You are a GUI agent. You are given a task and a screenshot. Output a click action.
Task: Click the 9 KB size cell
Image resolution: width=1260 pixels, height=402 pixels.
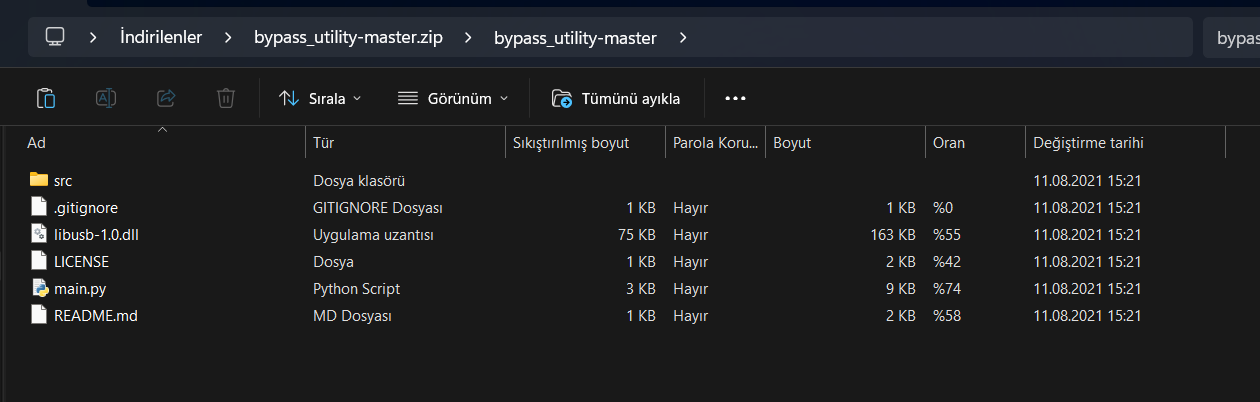pos(901,289)
